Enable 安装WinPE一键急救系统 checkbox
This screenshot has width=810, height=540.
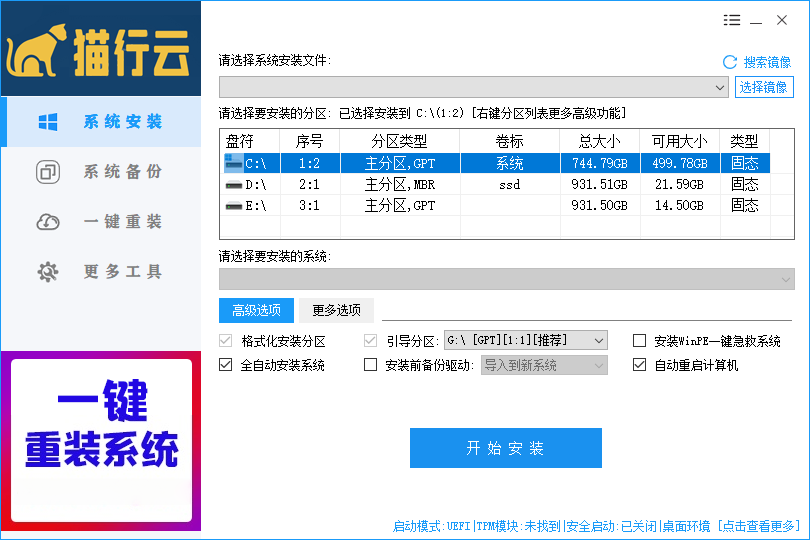(x=640, y=341)
